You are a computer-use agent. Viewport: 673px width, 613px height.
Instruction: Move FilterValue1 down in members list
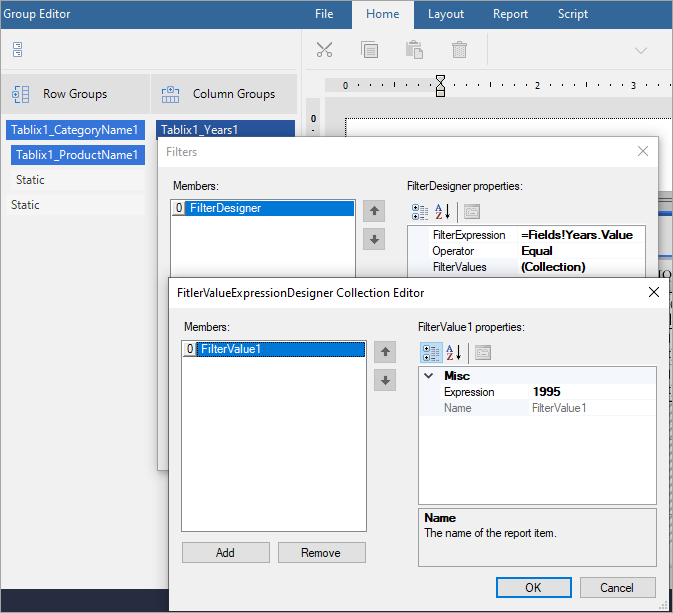point(385,380)
